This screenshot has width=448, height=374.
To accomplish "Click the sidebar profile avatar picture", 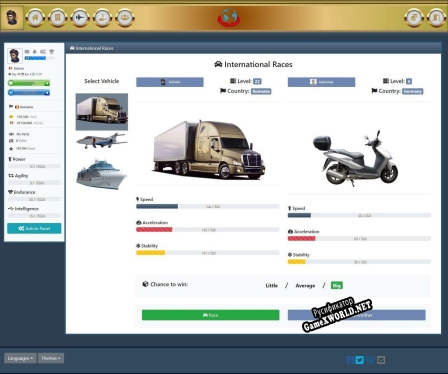I will coord(14,55).
